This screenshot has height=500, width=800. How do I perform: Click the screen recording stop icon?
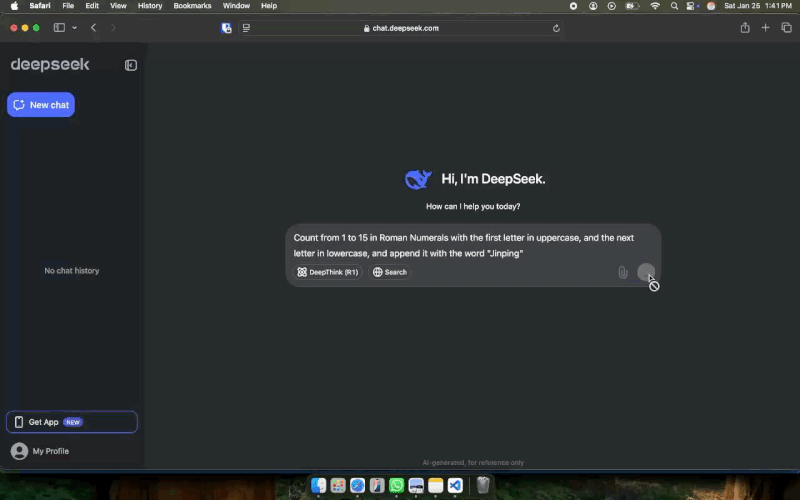(573, 6)
